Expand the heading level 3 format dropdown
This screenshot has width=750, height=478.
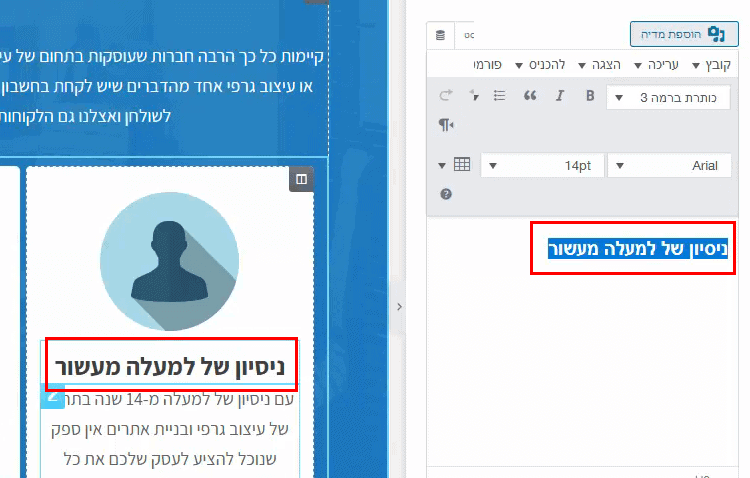tap(668, 98)
